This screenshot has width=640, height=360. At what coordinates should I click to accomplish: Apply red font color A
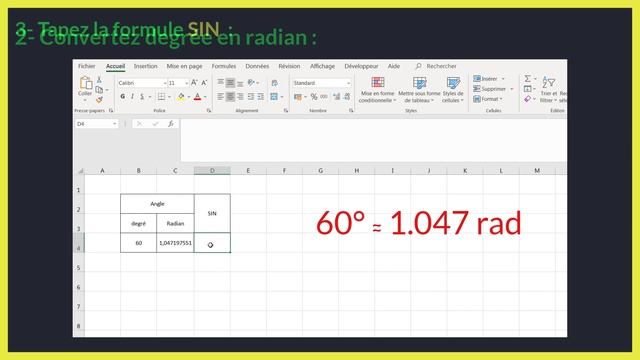point(198,97)
